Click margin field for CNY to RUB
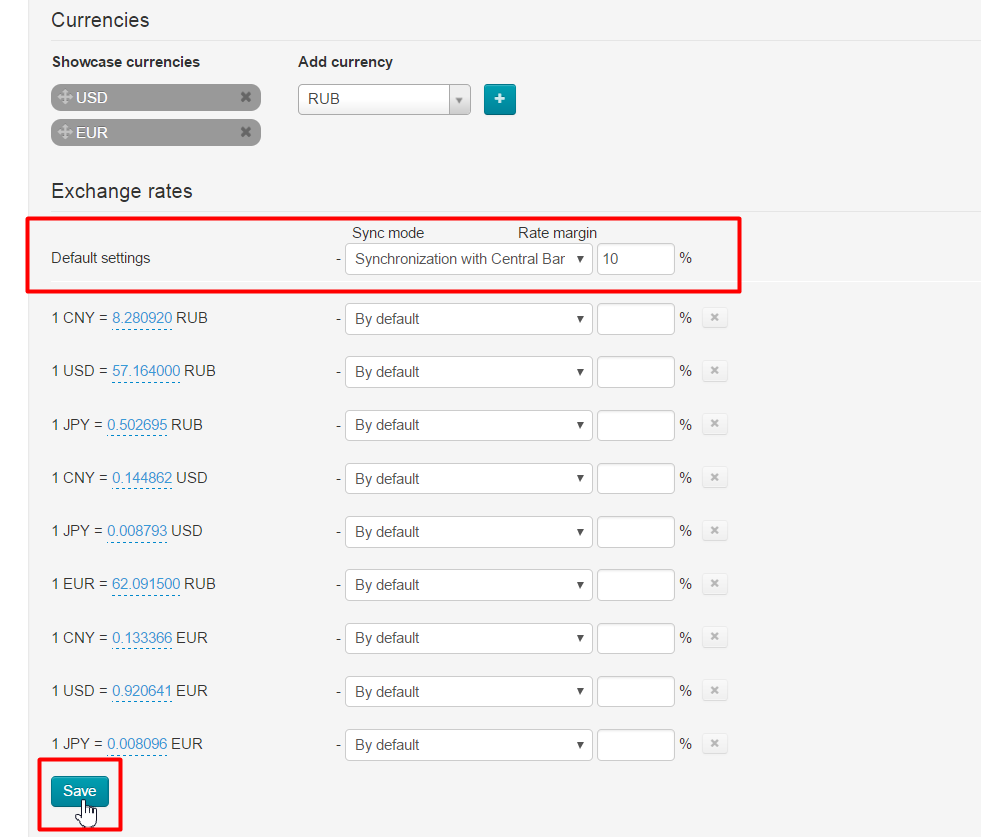Image resolution: width=981 pixels, height=837 pixels. pos(636,319)
